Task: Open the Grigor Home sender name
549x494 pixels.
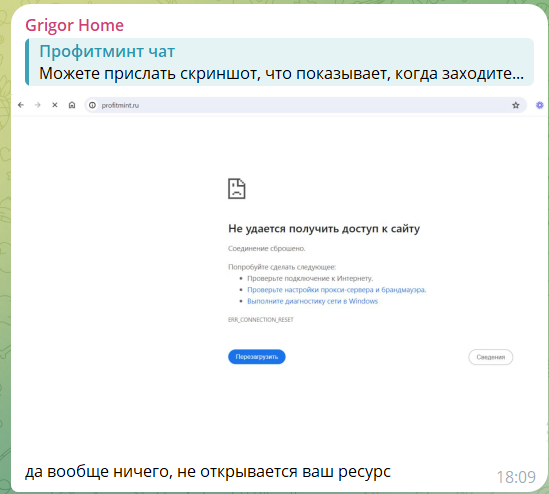Action: [x=74, y=25]
